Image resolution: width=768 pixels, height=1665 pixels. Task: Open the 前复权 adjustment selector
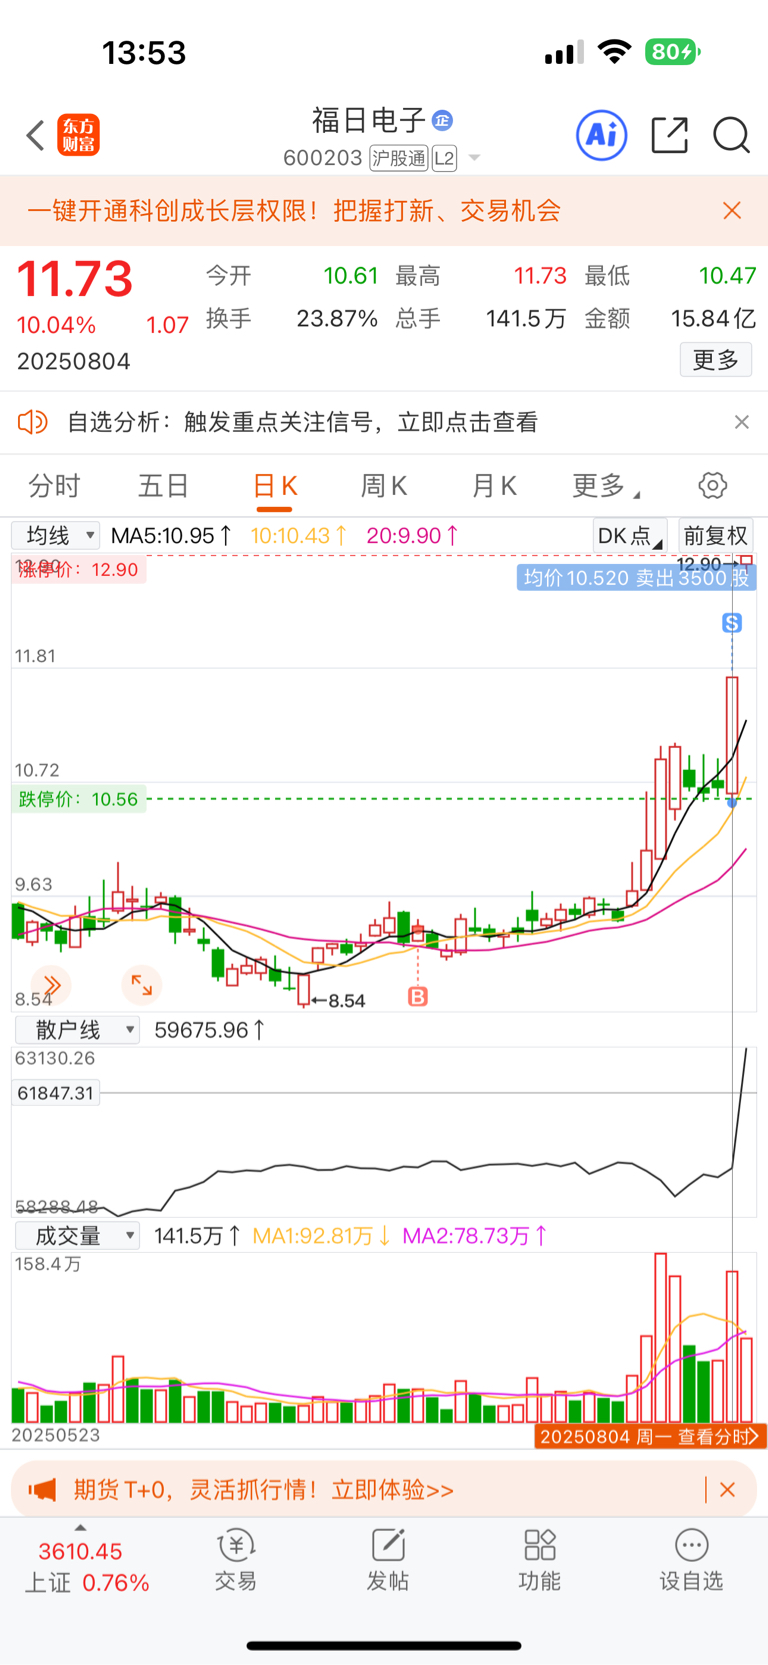pos(715,536)
